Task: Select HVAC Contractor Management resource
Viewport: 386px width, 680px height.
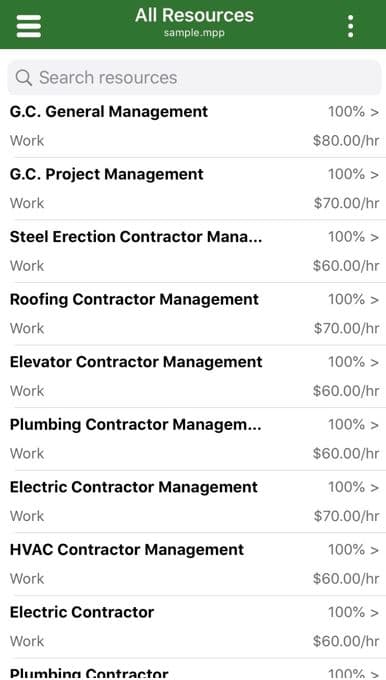Action: (193, 564)
